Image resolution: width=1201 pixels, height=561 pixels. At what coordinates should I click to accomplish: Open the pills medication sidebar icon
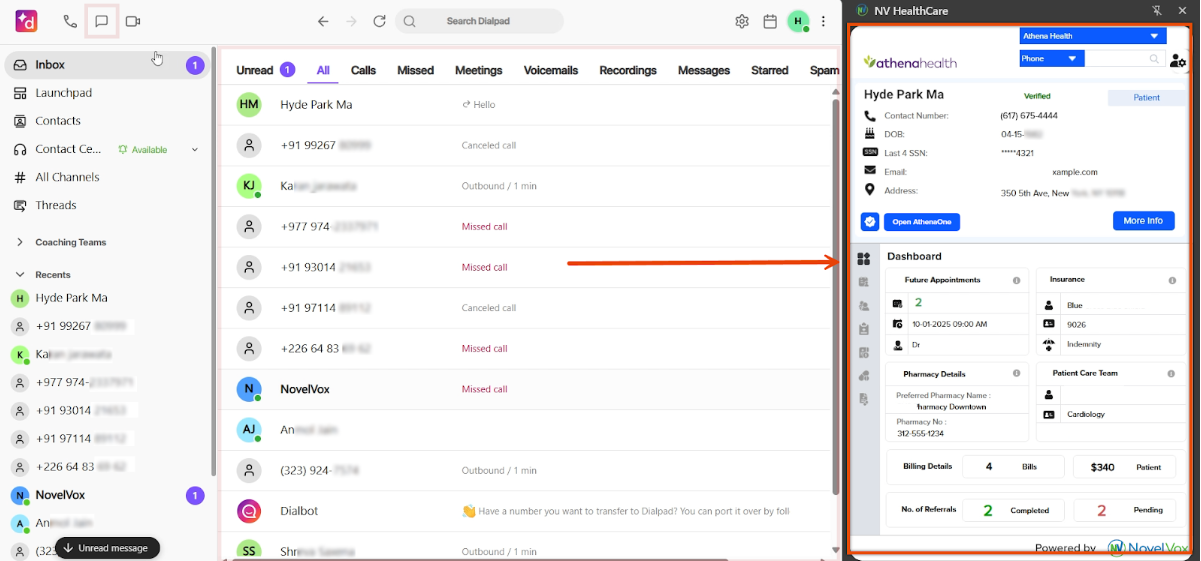864,376
